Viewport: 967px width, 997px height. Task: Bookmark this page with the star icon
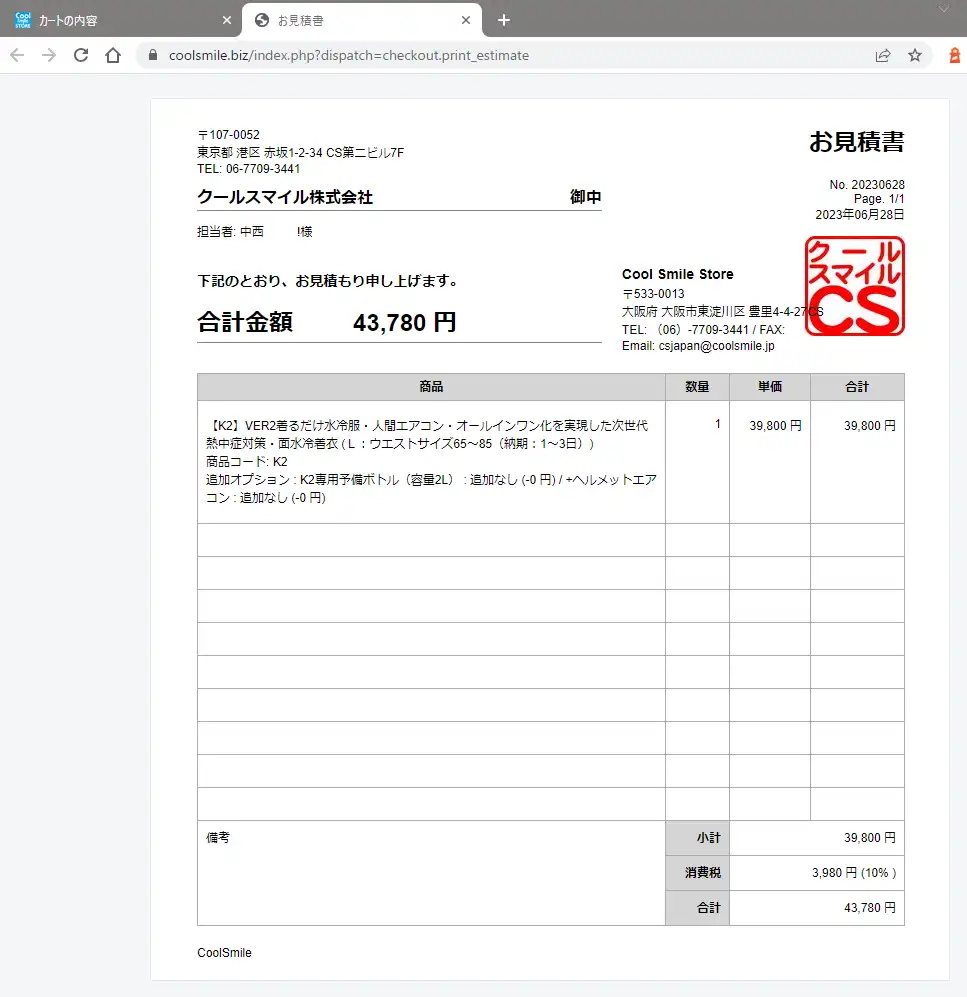pyautogui.click(x=915, y=55)
